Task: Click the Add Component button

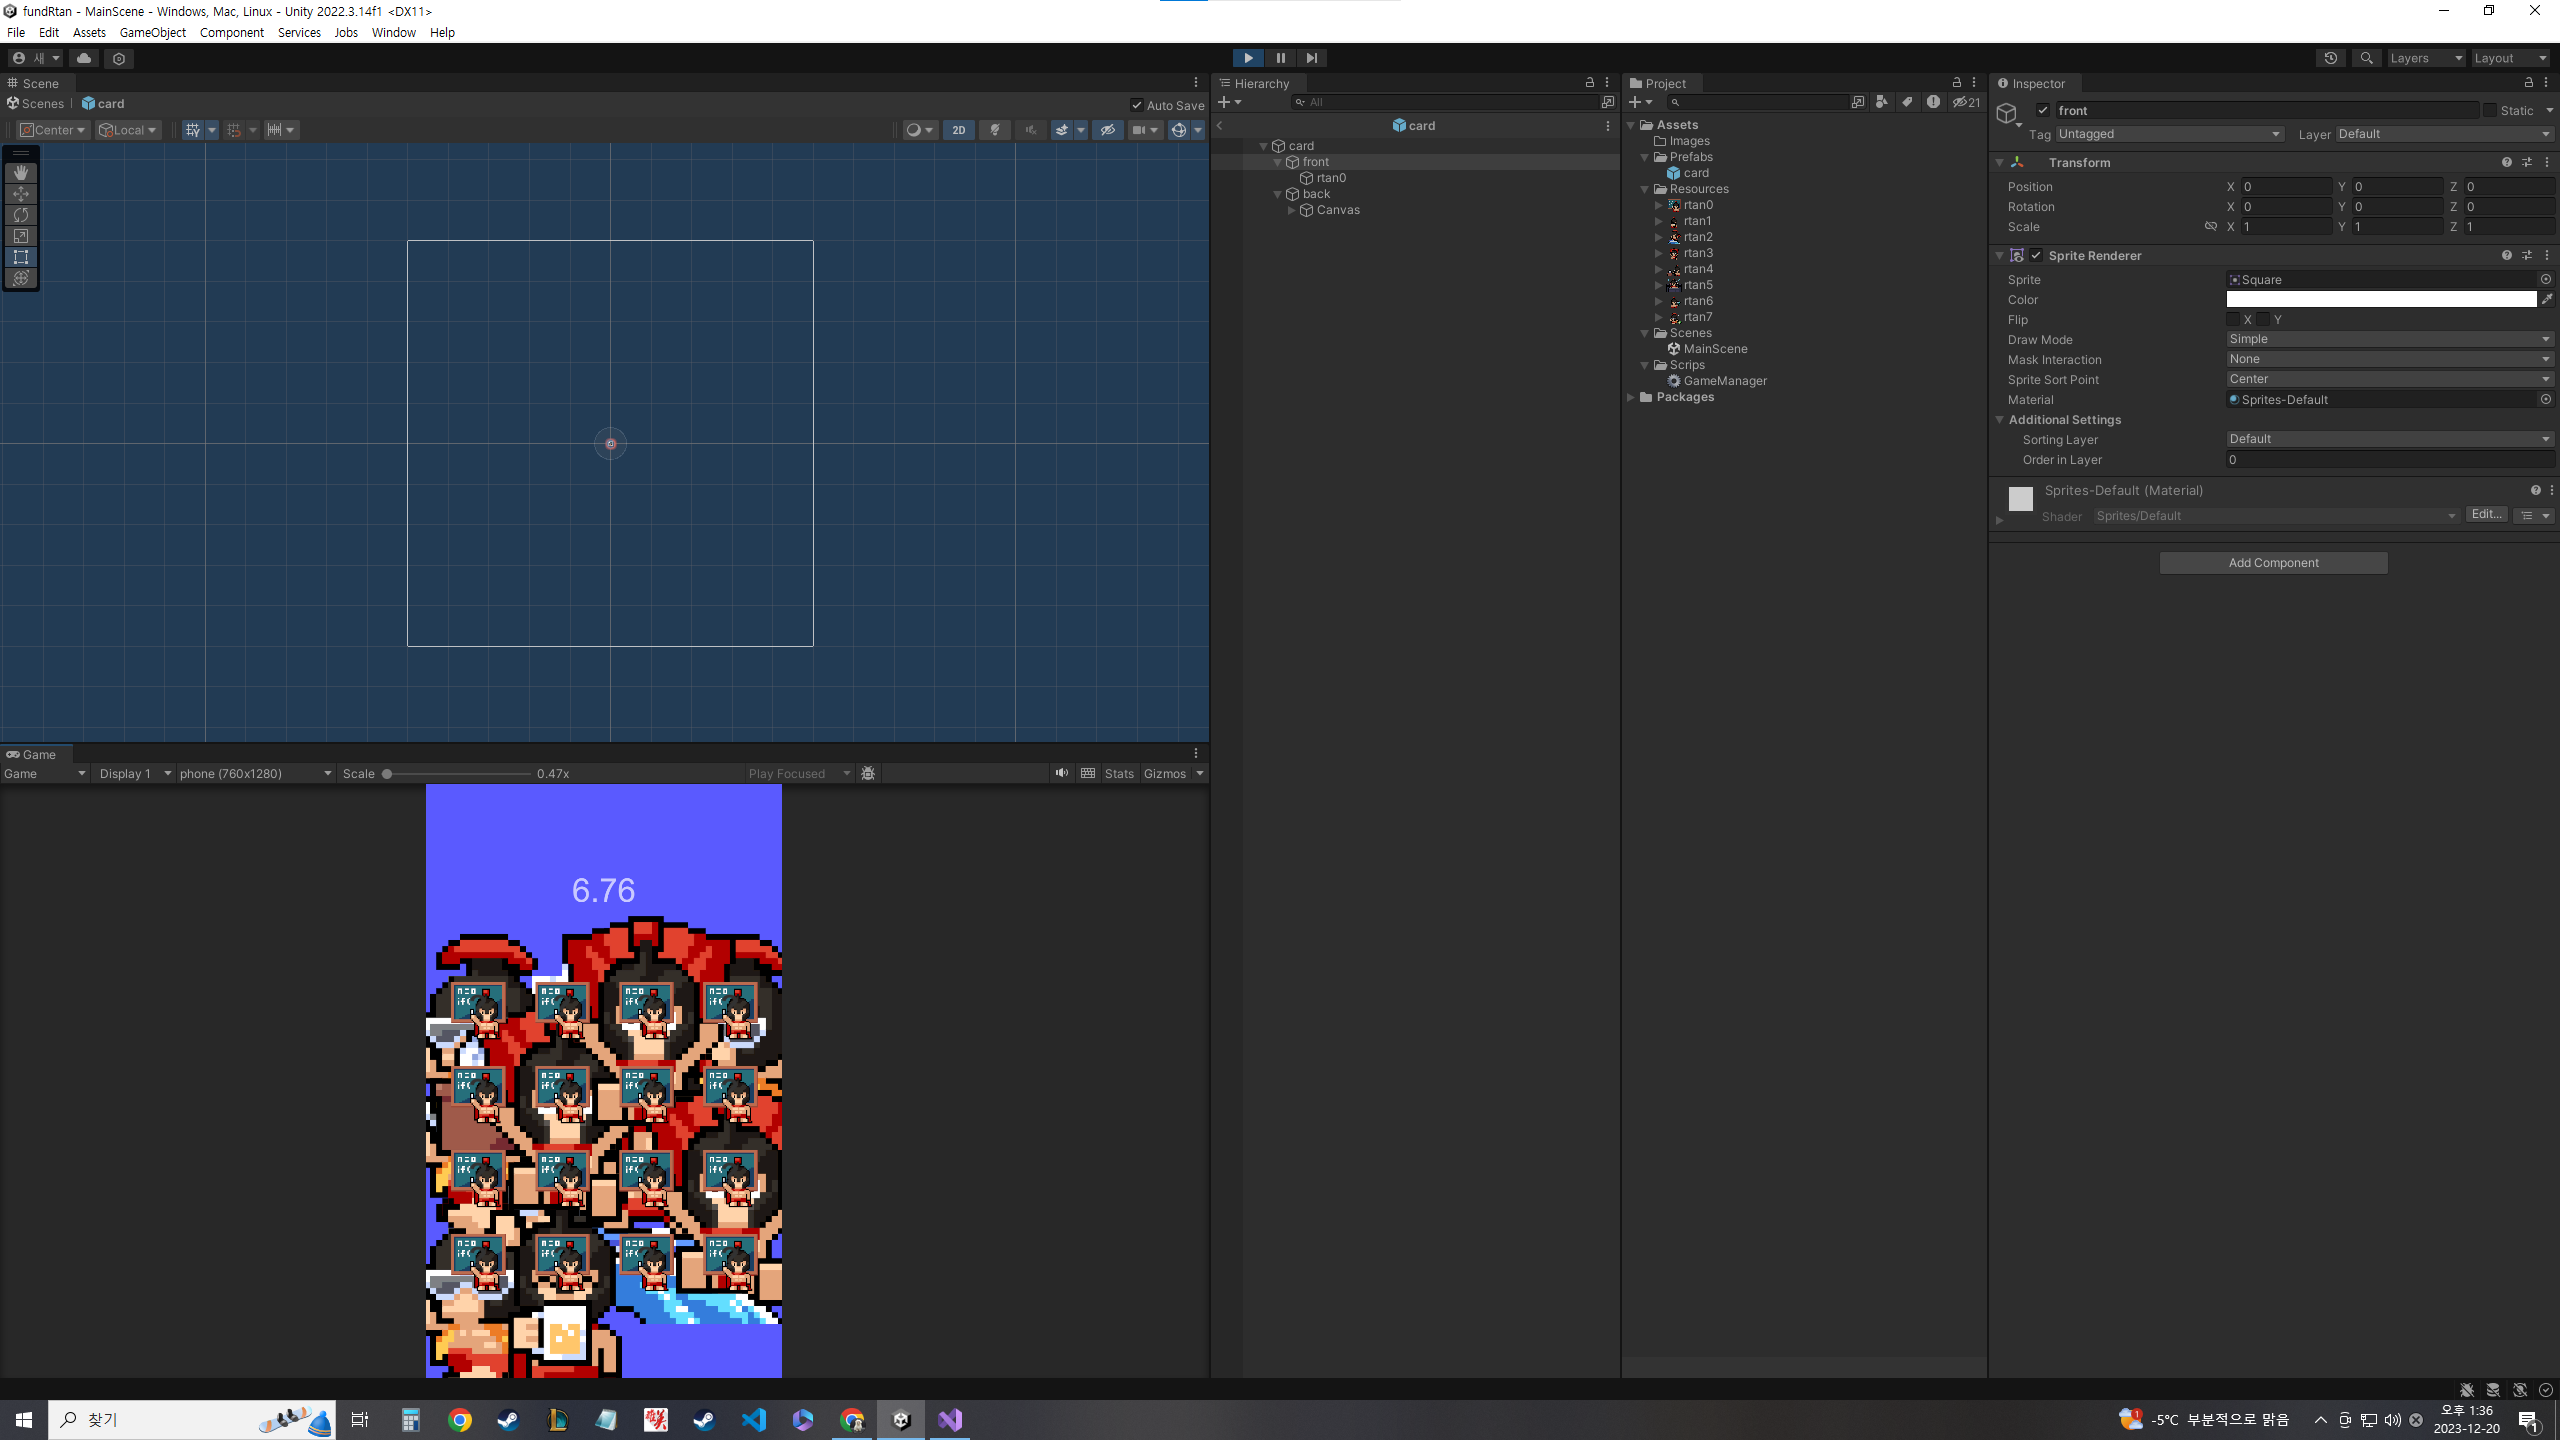Action: pyautogui.click(x=2273, y=563)
